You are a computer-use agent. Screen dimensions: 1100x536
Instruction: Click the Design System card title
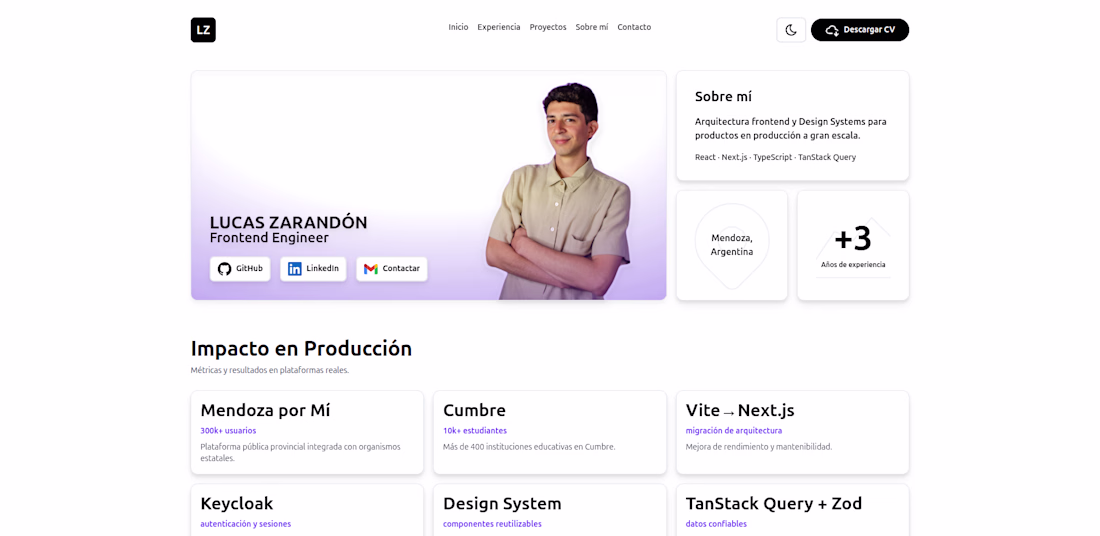coord(502,504)
